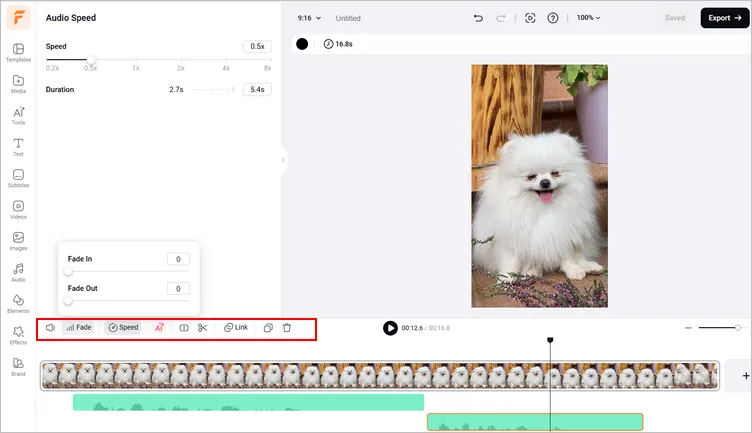Select the first green audio clip
The image size is (752, 433).
coord(248,402)
